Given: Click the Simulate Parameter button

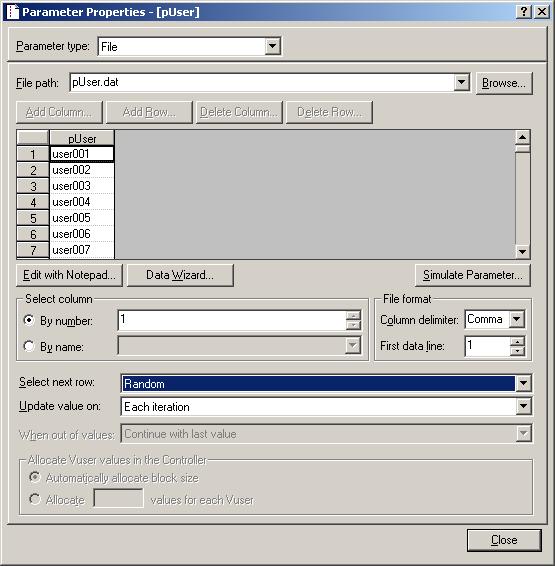Looking at the screenshot, I should click(473, 275).
